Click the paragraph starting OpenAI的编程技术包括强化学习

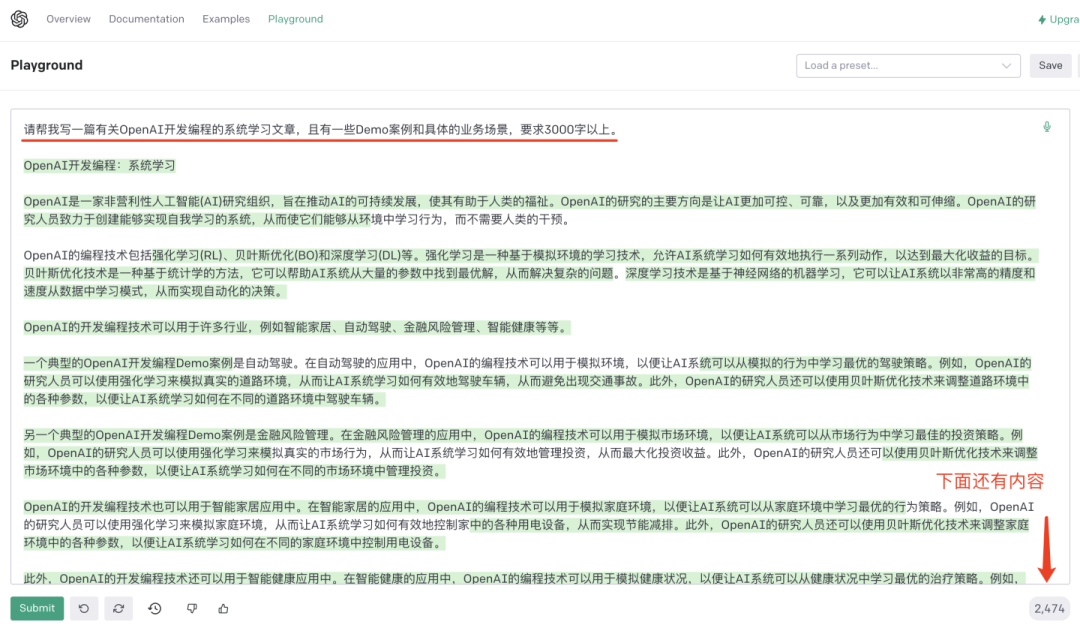(530, 273)
